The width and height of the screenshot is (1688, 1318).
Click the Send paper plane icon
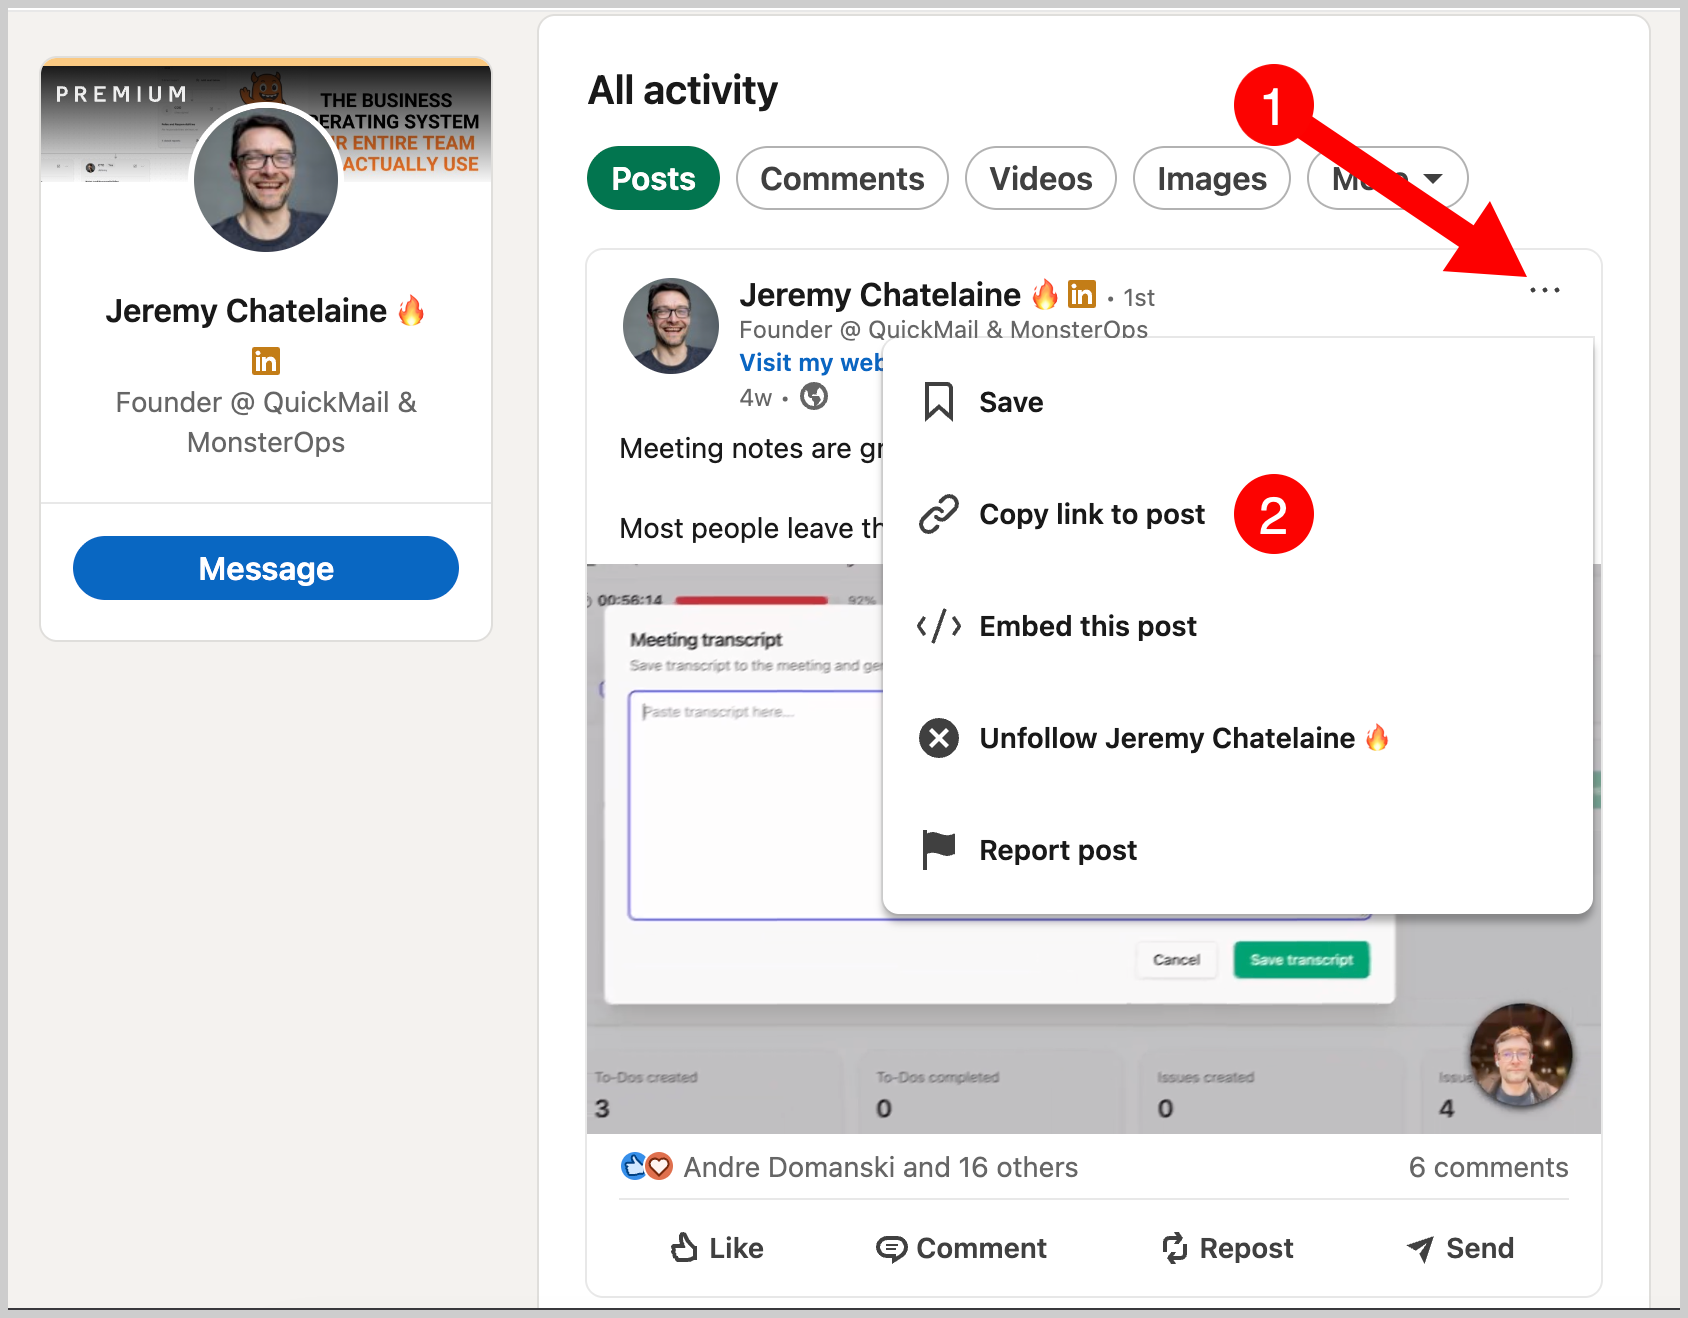pos(1420,1248)
